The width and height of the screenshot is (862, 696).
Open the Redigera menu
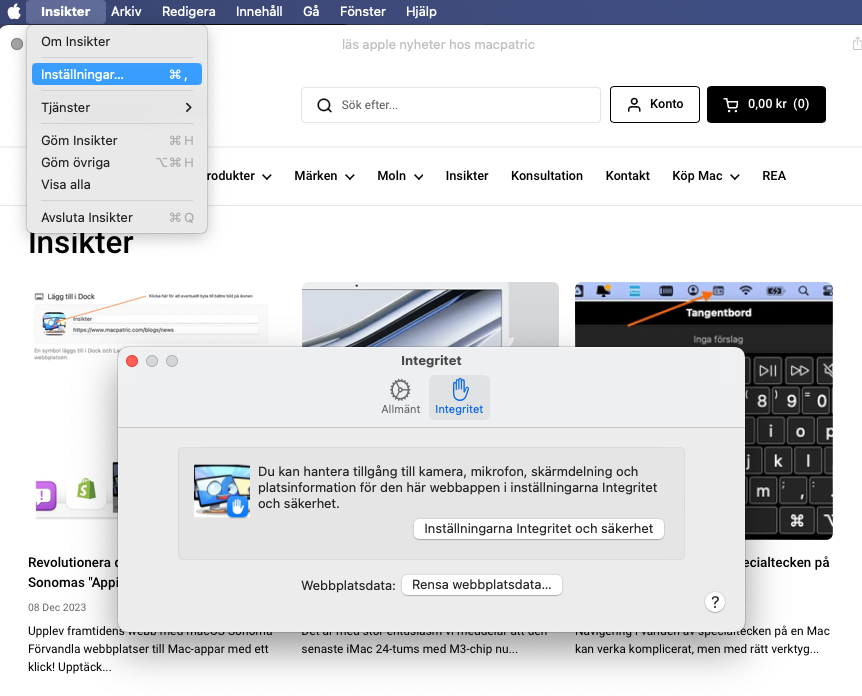189,11
